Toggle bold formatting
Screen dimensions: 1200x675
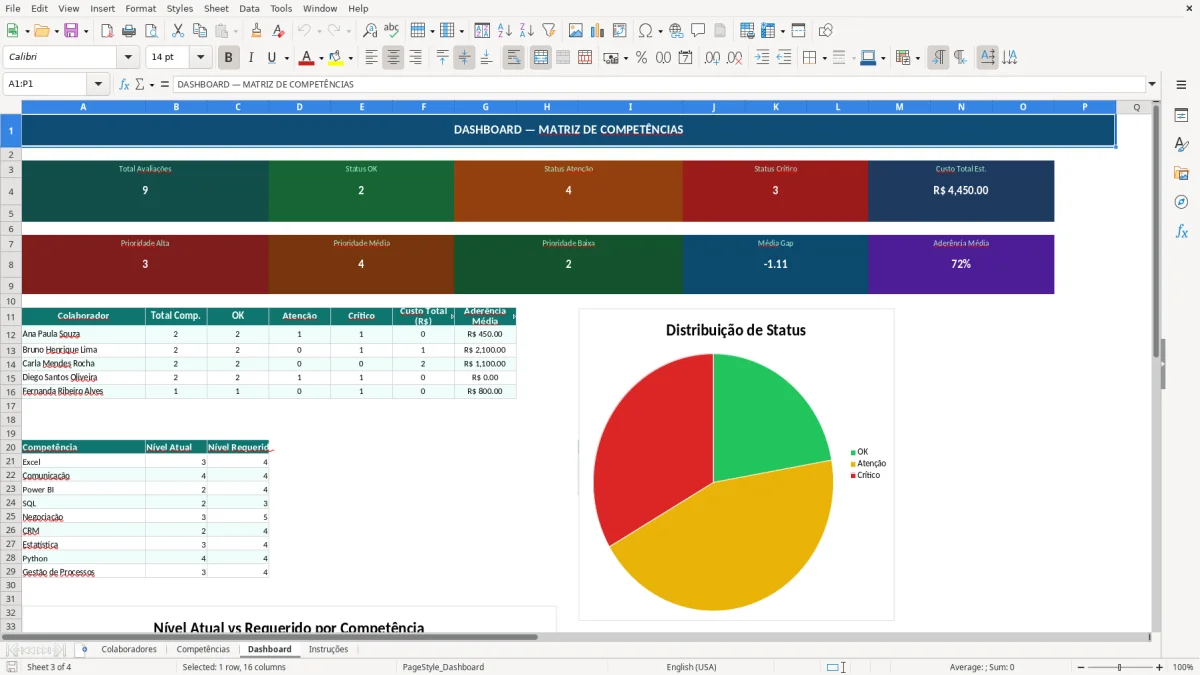(x=228, y=57)
